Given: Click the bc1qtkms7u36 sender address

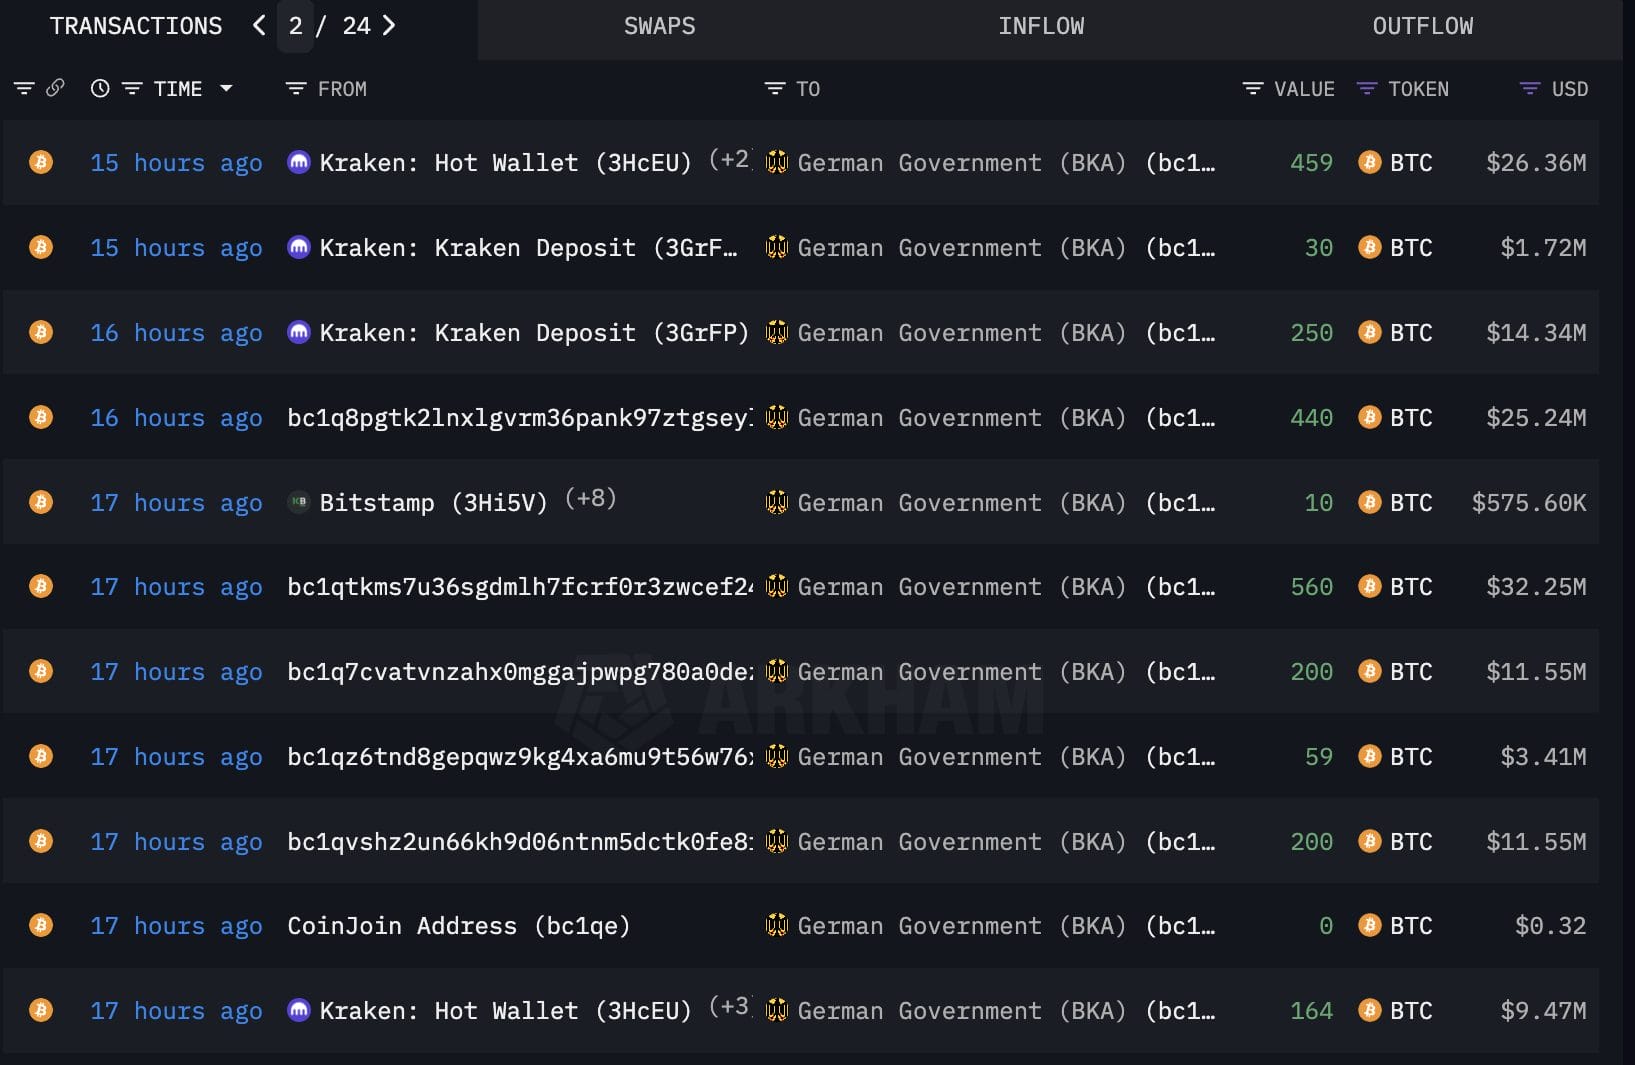Looking at the screenshot, I should click(x=519, y=587).
